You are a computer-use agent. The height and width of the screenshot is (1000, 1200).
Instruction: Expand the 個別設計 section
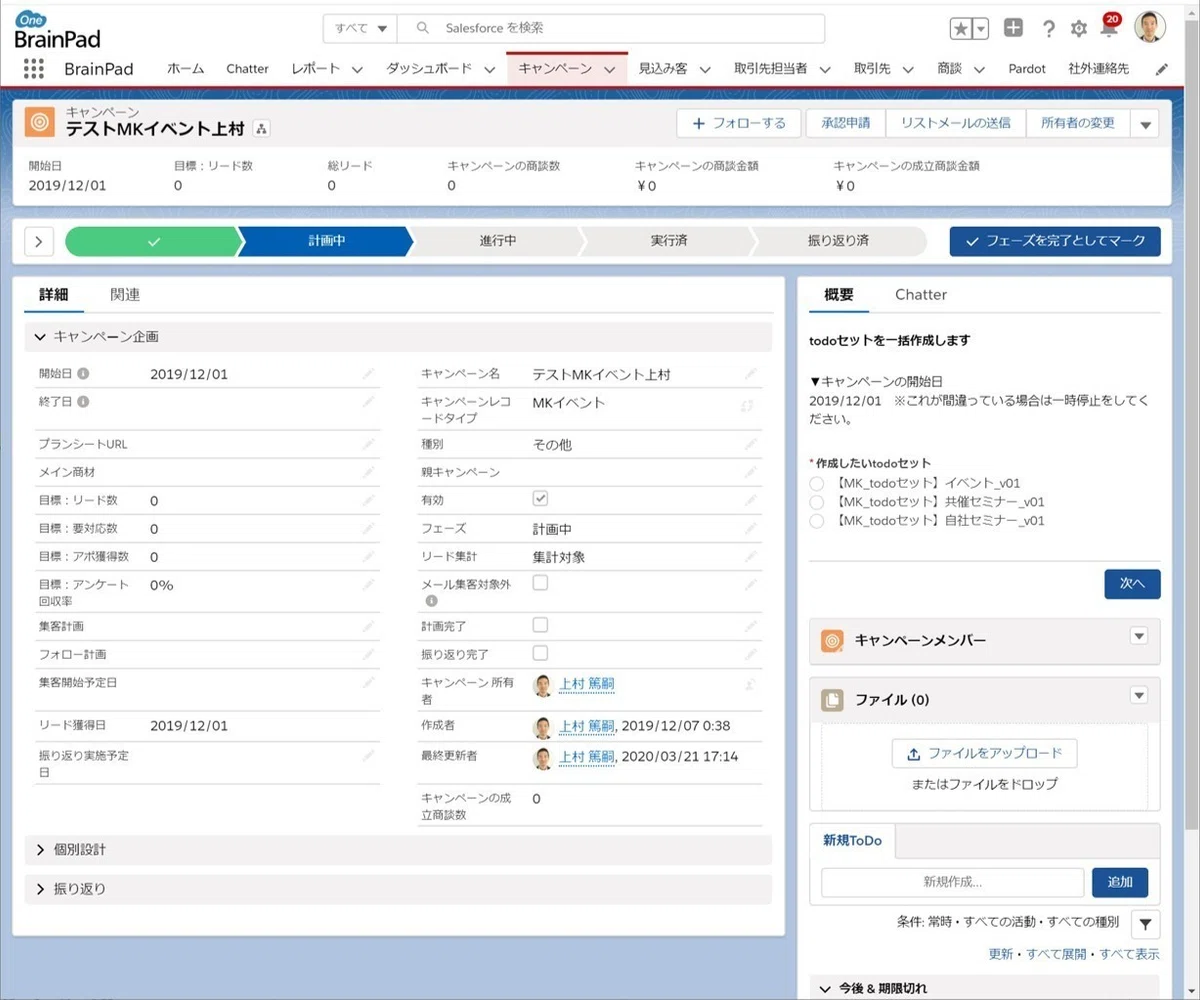point(398,849)
